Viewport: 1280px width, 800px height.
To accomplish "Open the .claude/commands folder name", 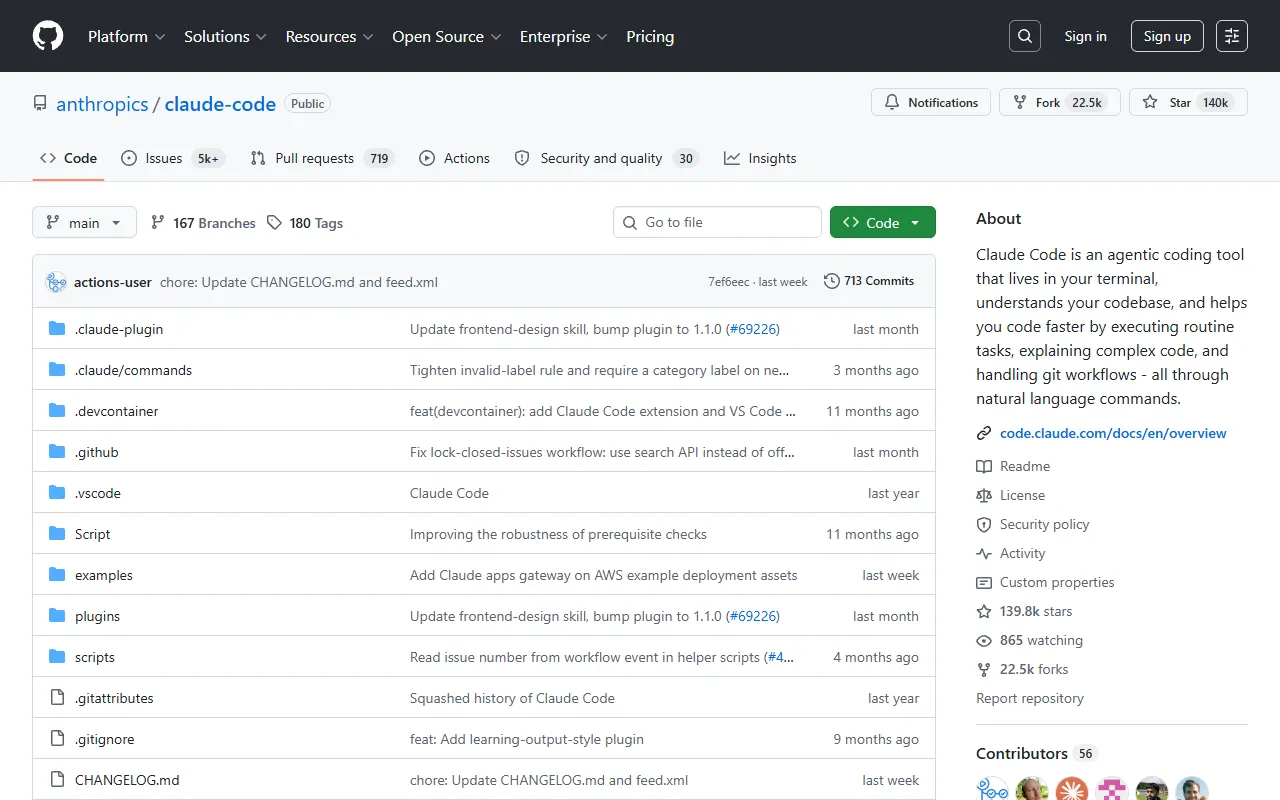I will click(x=133, y=370).
